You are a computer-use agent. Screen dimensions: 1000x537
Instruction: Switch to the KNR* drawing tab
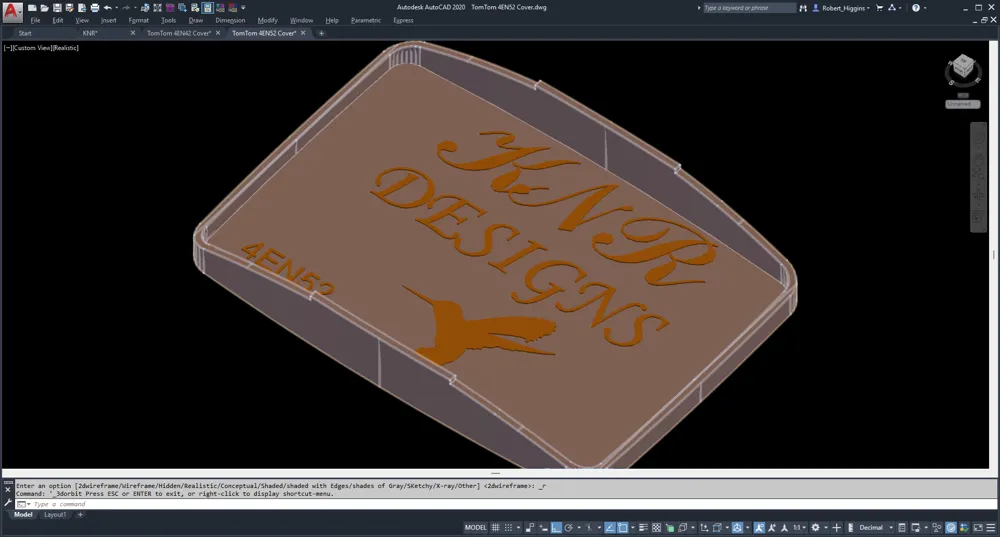tap(90, 33)
